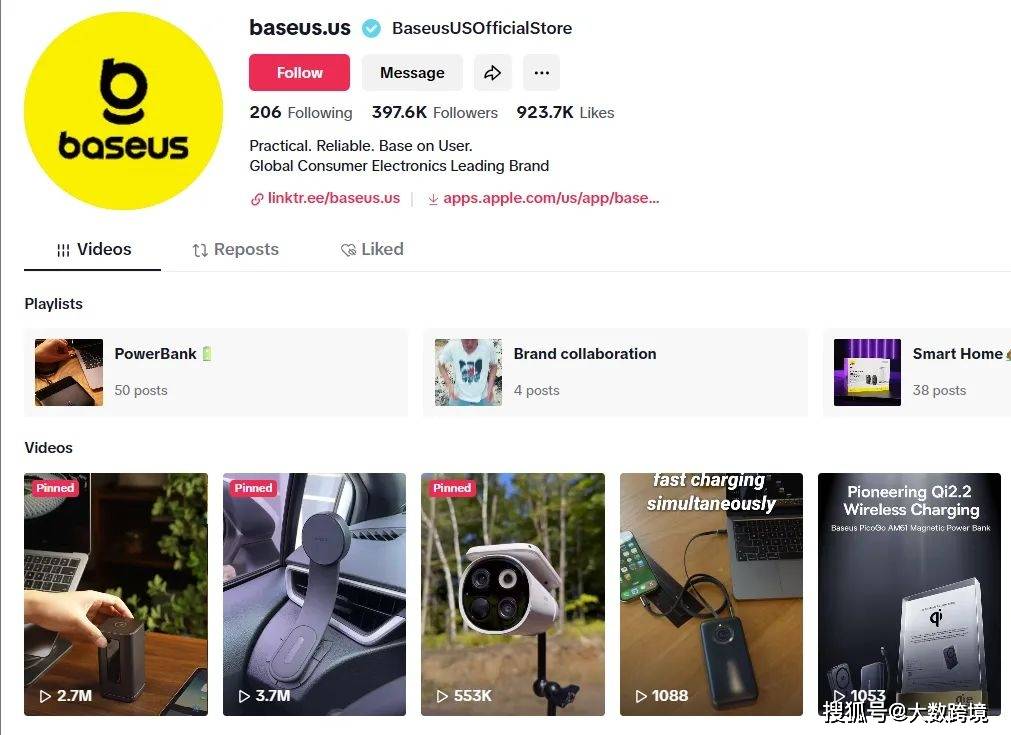Click the Reposts tab icon
The image size is (1011, 735).
[200, 250]
